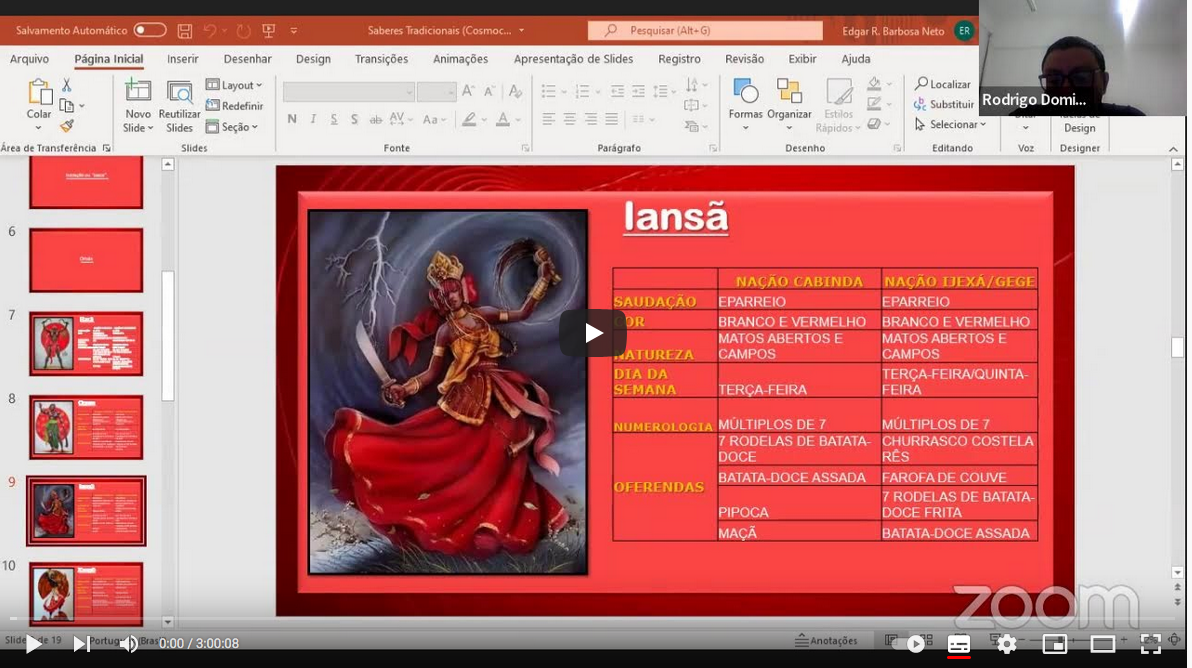Click the Organizar arrange button
The height and width of the screenshot is (668, 1192).
[789, 104]
